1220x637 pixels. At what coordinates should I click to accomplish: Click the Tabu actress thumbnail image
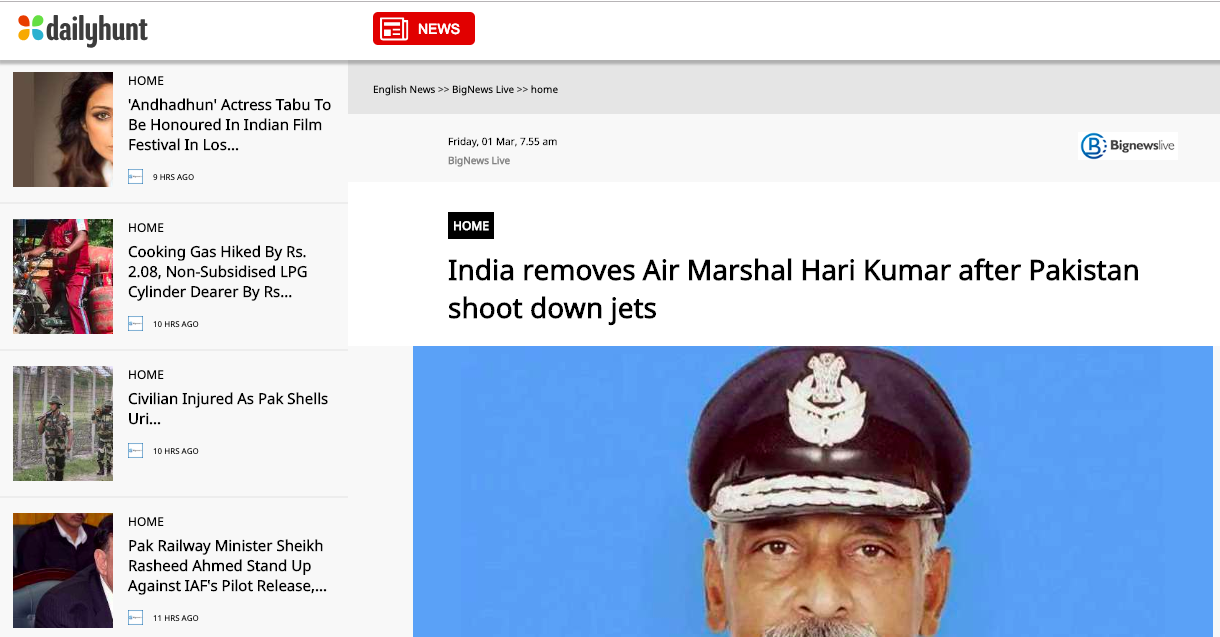[63, 129]
